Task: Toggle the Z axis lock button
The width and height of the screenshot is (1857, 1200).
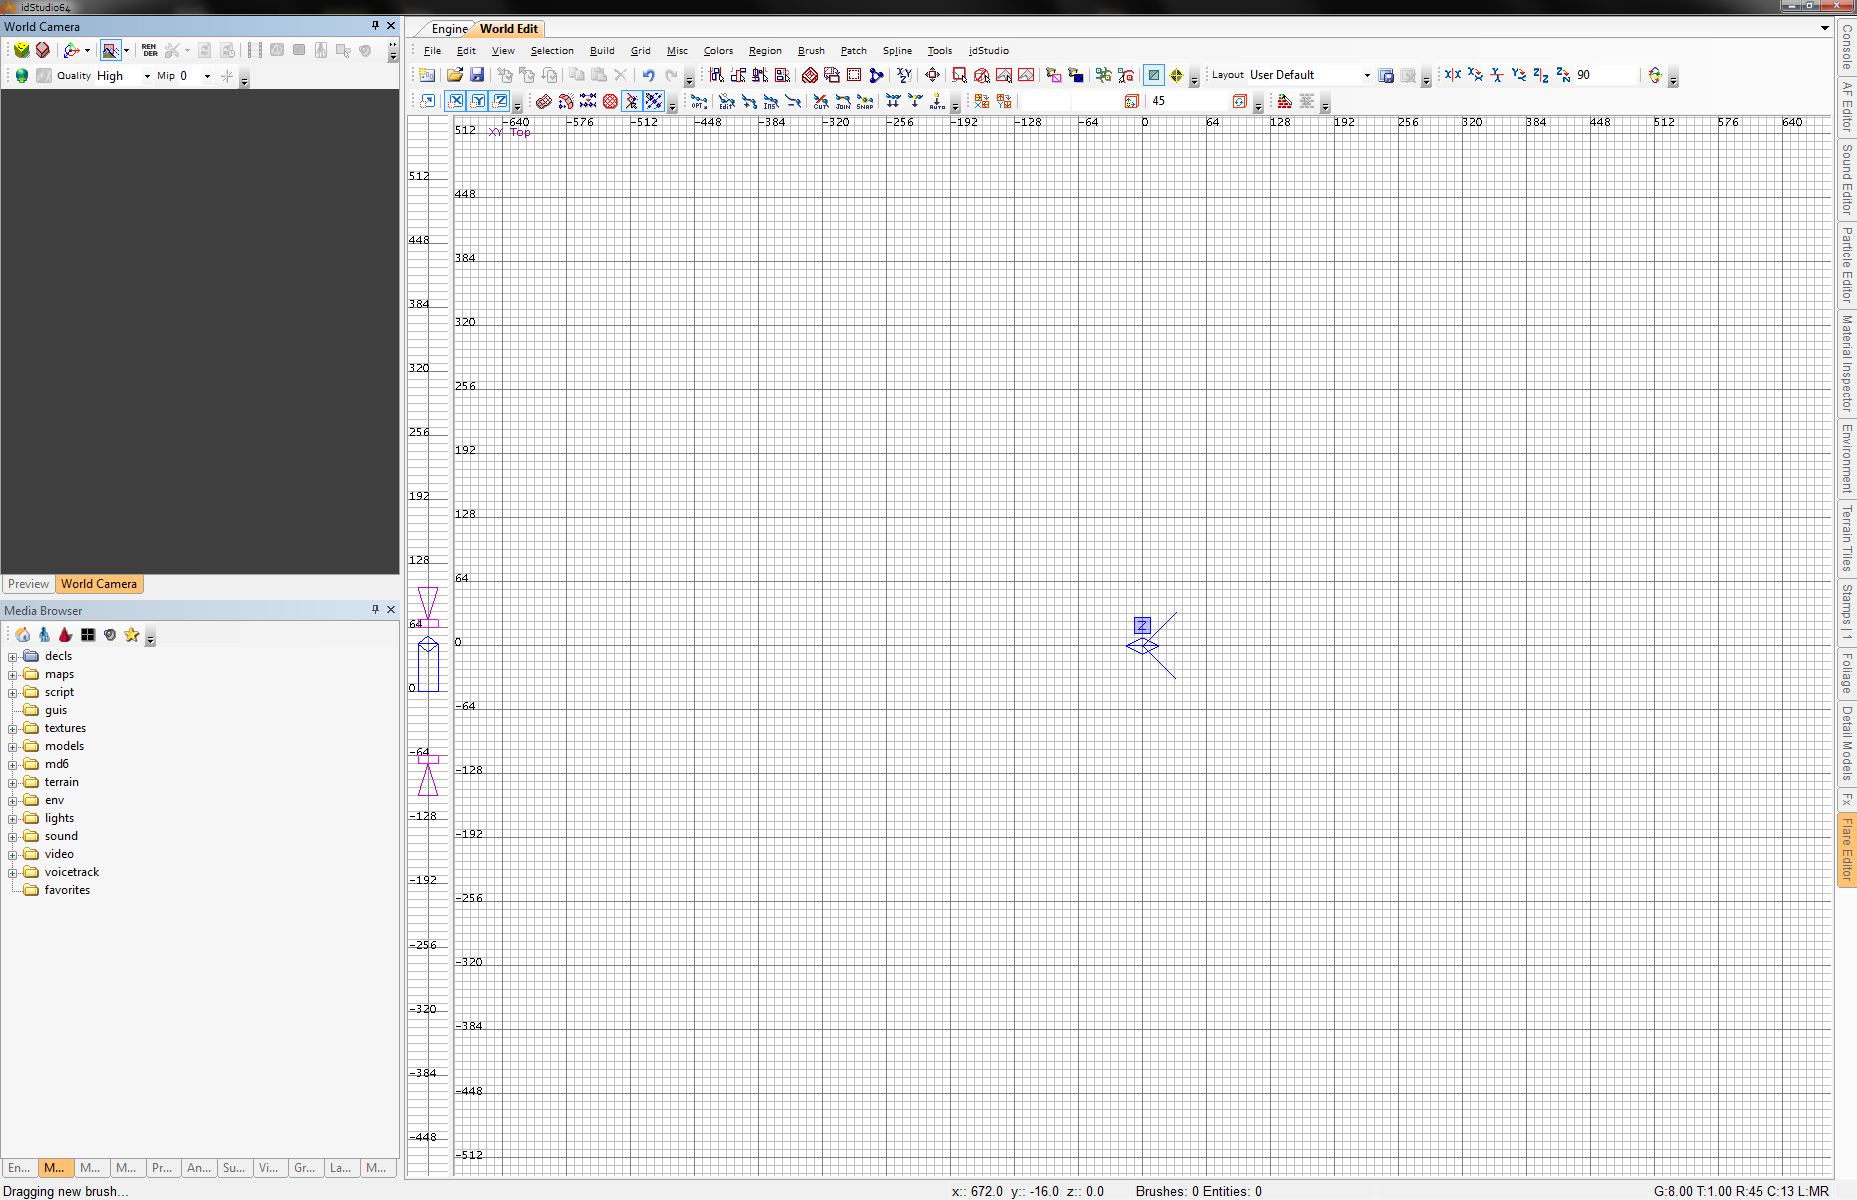Action: click(500, 101)
